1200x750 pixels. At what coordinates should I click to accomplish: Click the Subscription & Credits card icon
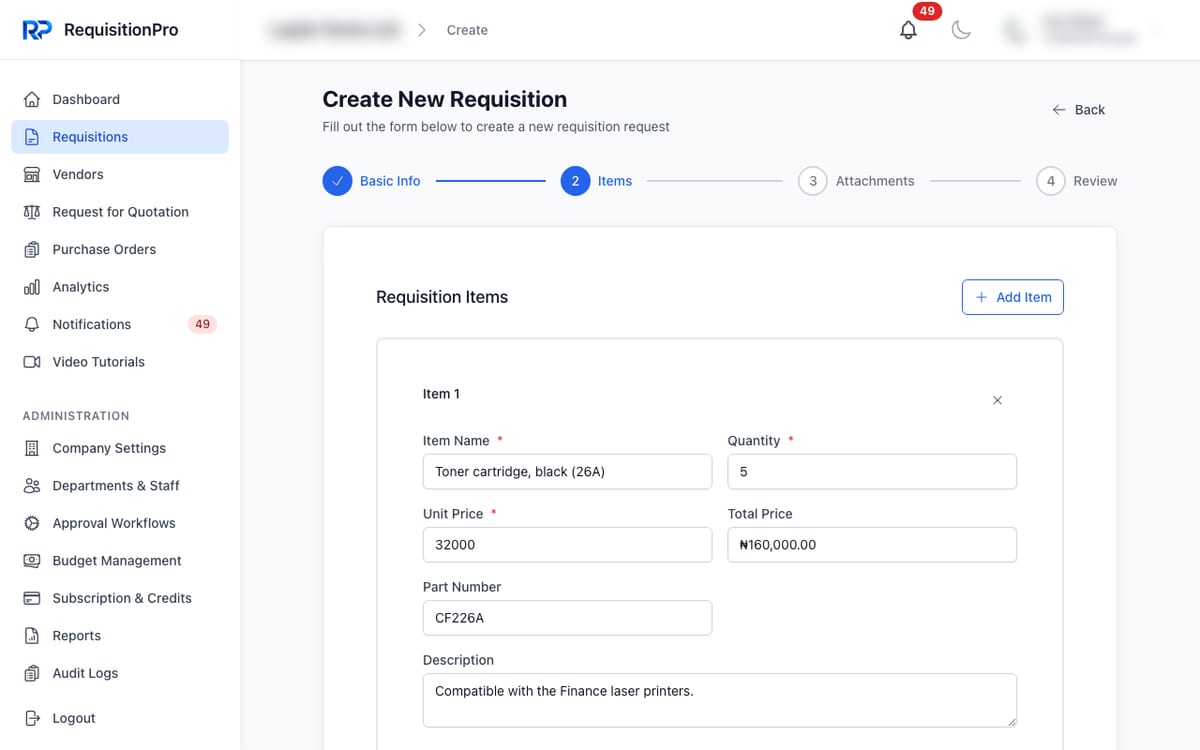click(32, 599)
